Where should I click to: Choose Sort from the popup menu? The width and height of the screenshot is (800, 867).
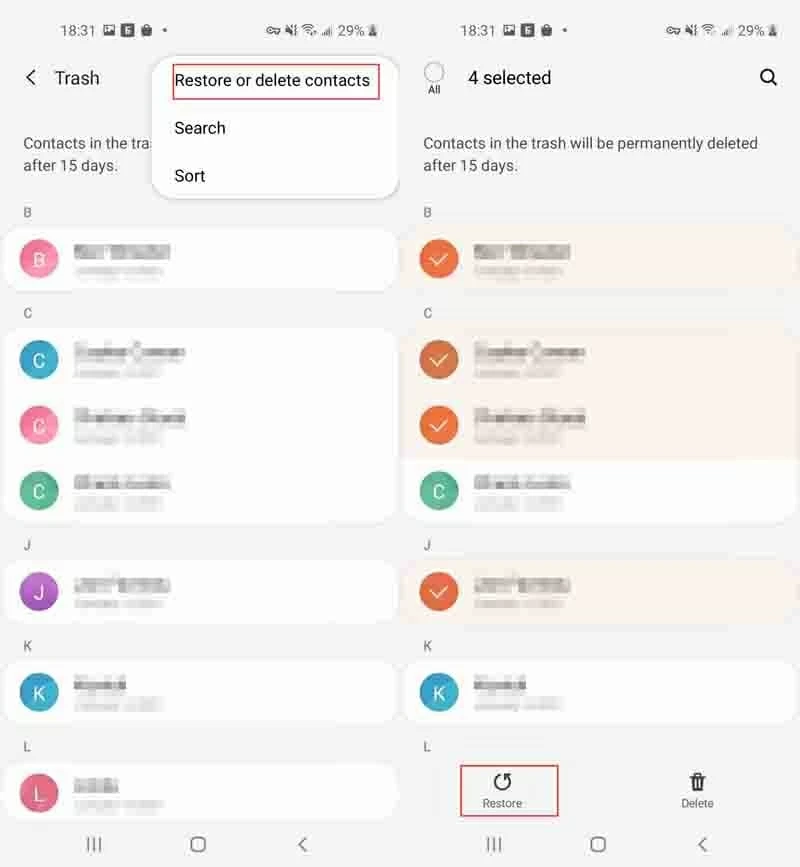[190, 176]
